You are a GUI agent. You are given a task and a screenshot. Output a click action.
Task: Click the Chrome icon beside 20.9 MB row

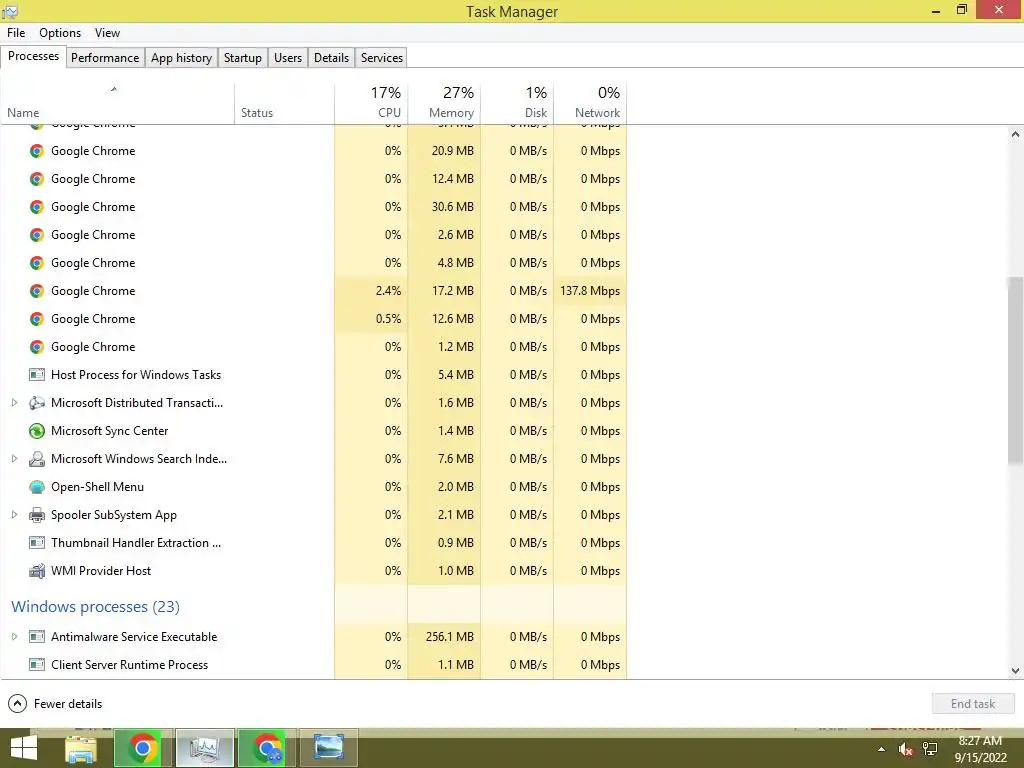[x=37, y=151]
